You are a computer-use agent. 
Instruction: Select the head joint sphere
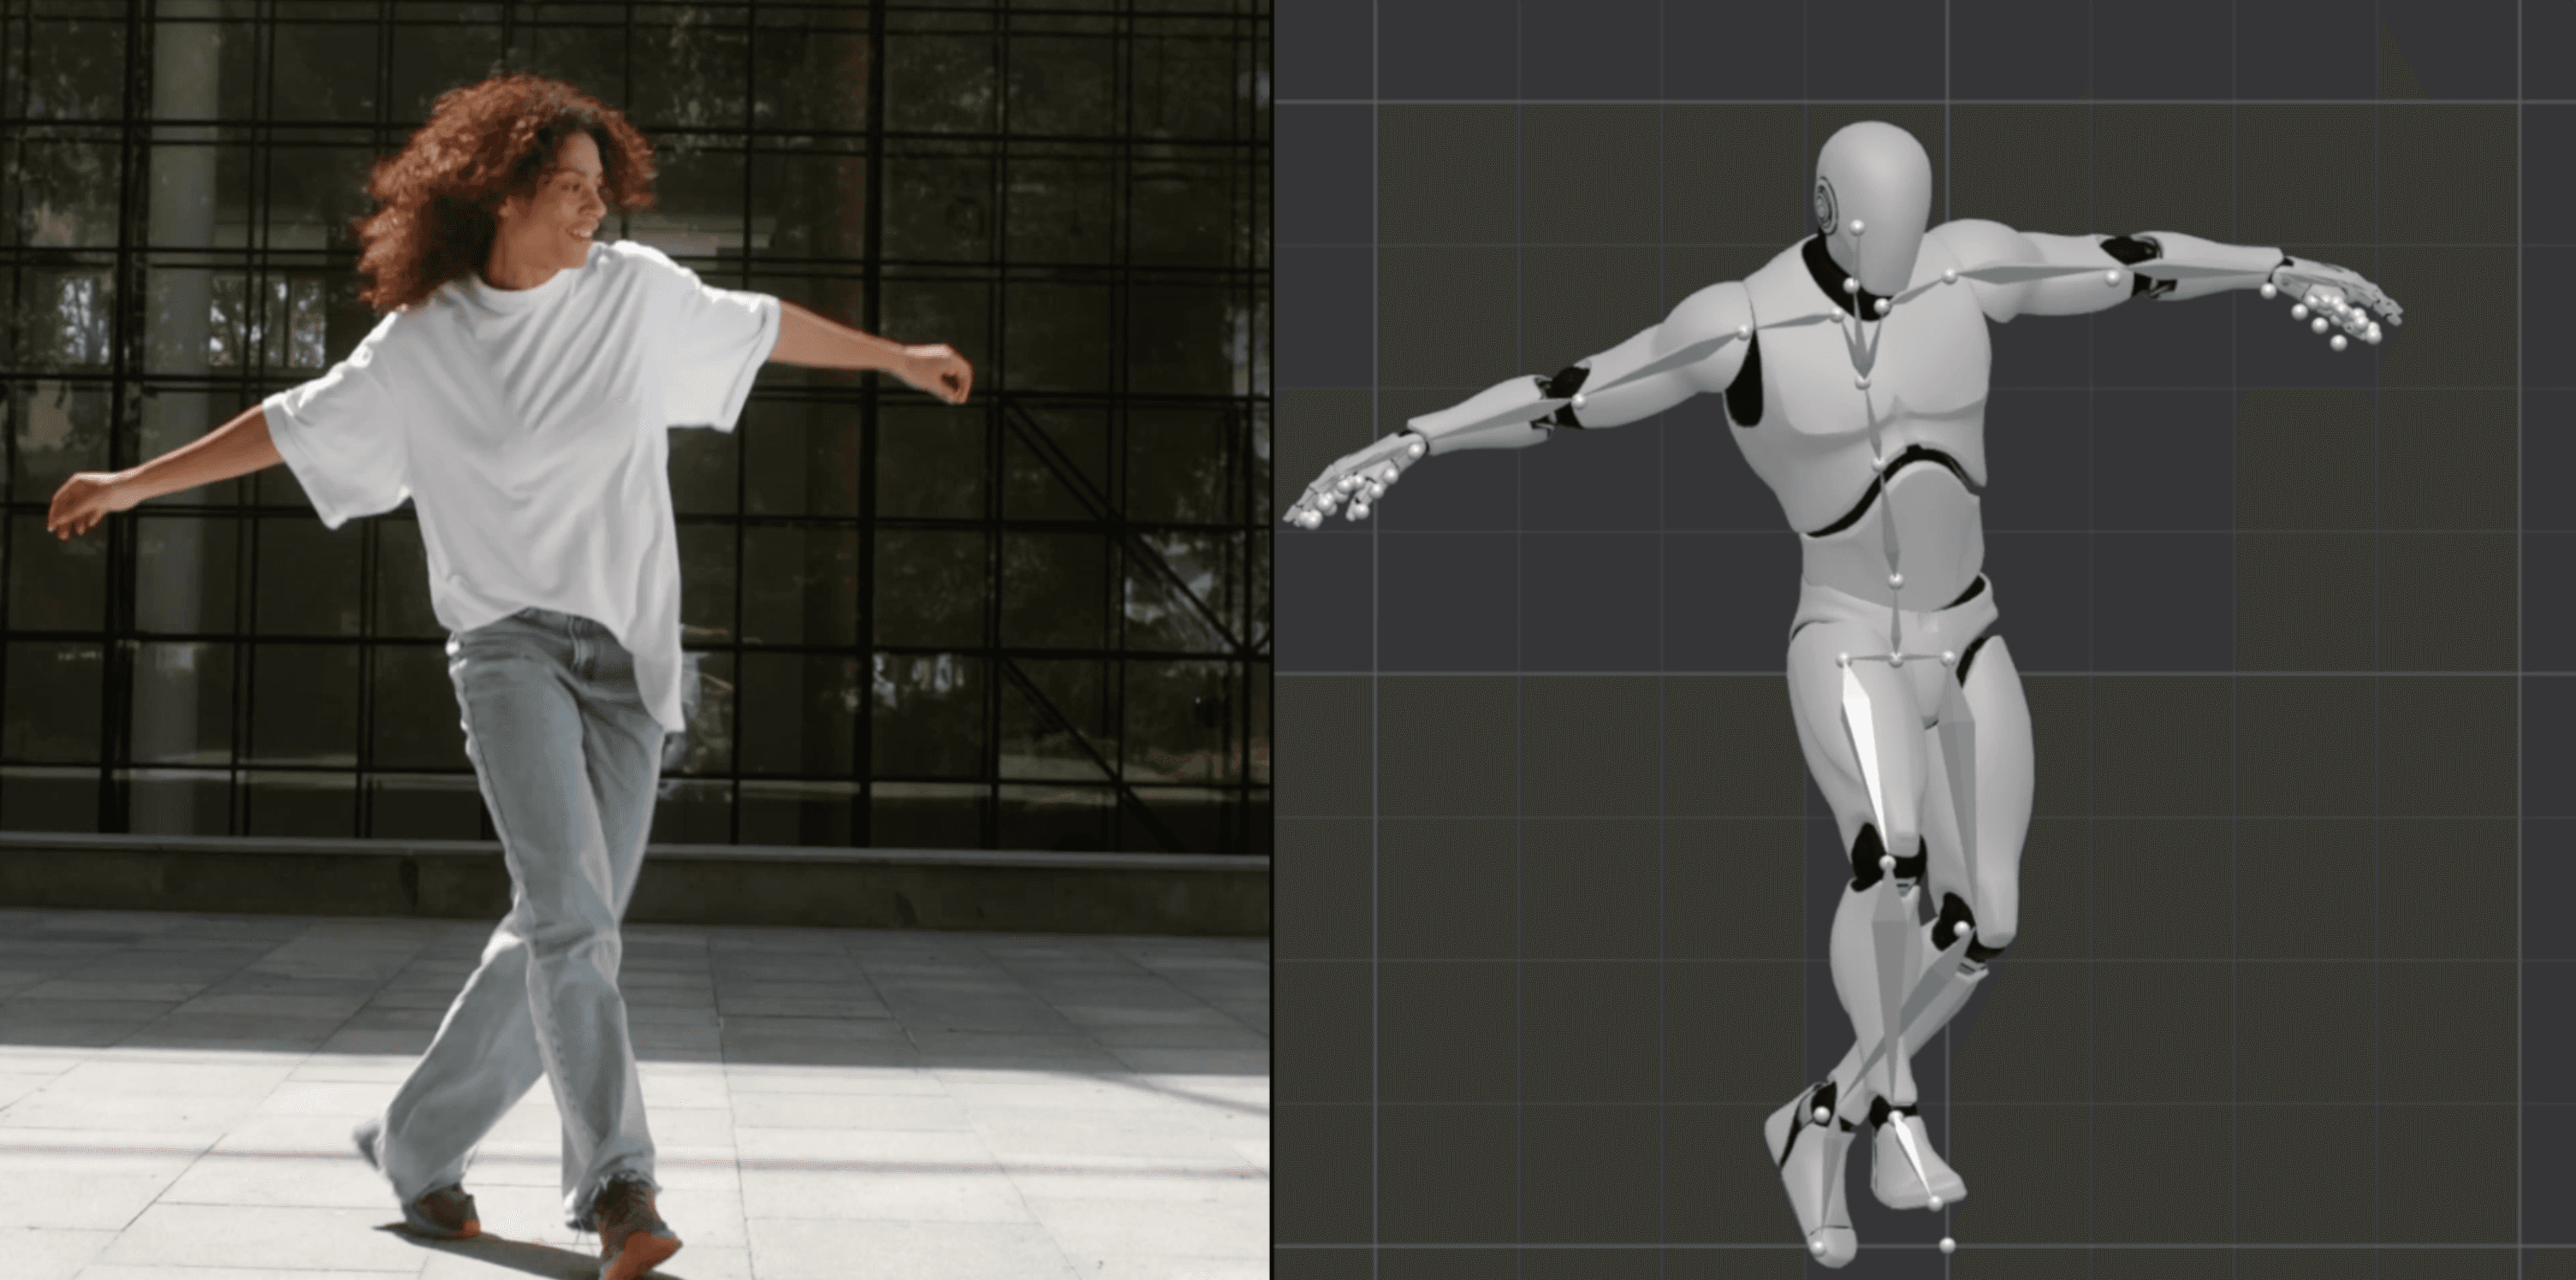(1859, 226)
